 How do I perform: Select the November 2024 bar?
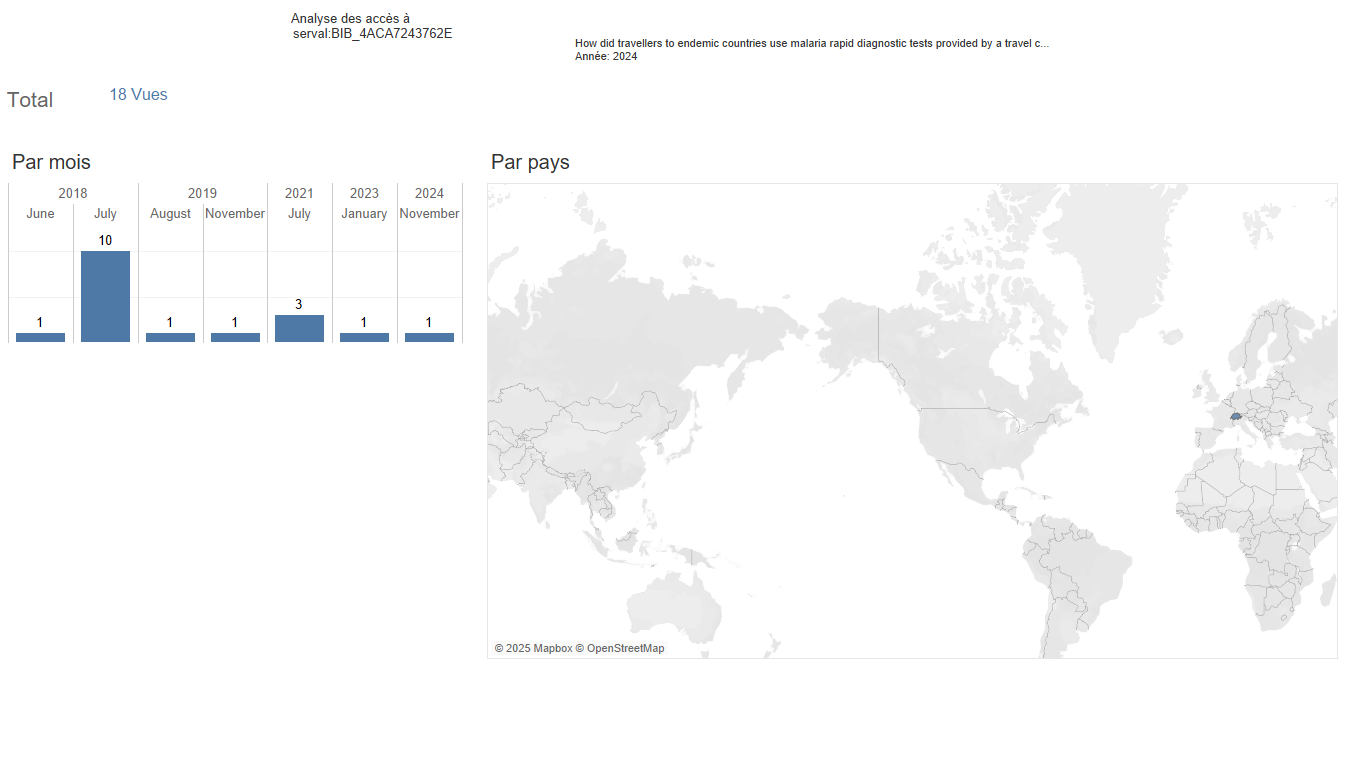429,337
